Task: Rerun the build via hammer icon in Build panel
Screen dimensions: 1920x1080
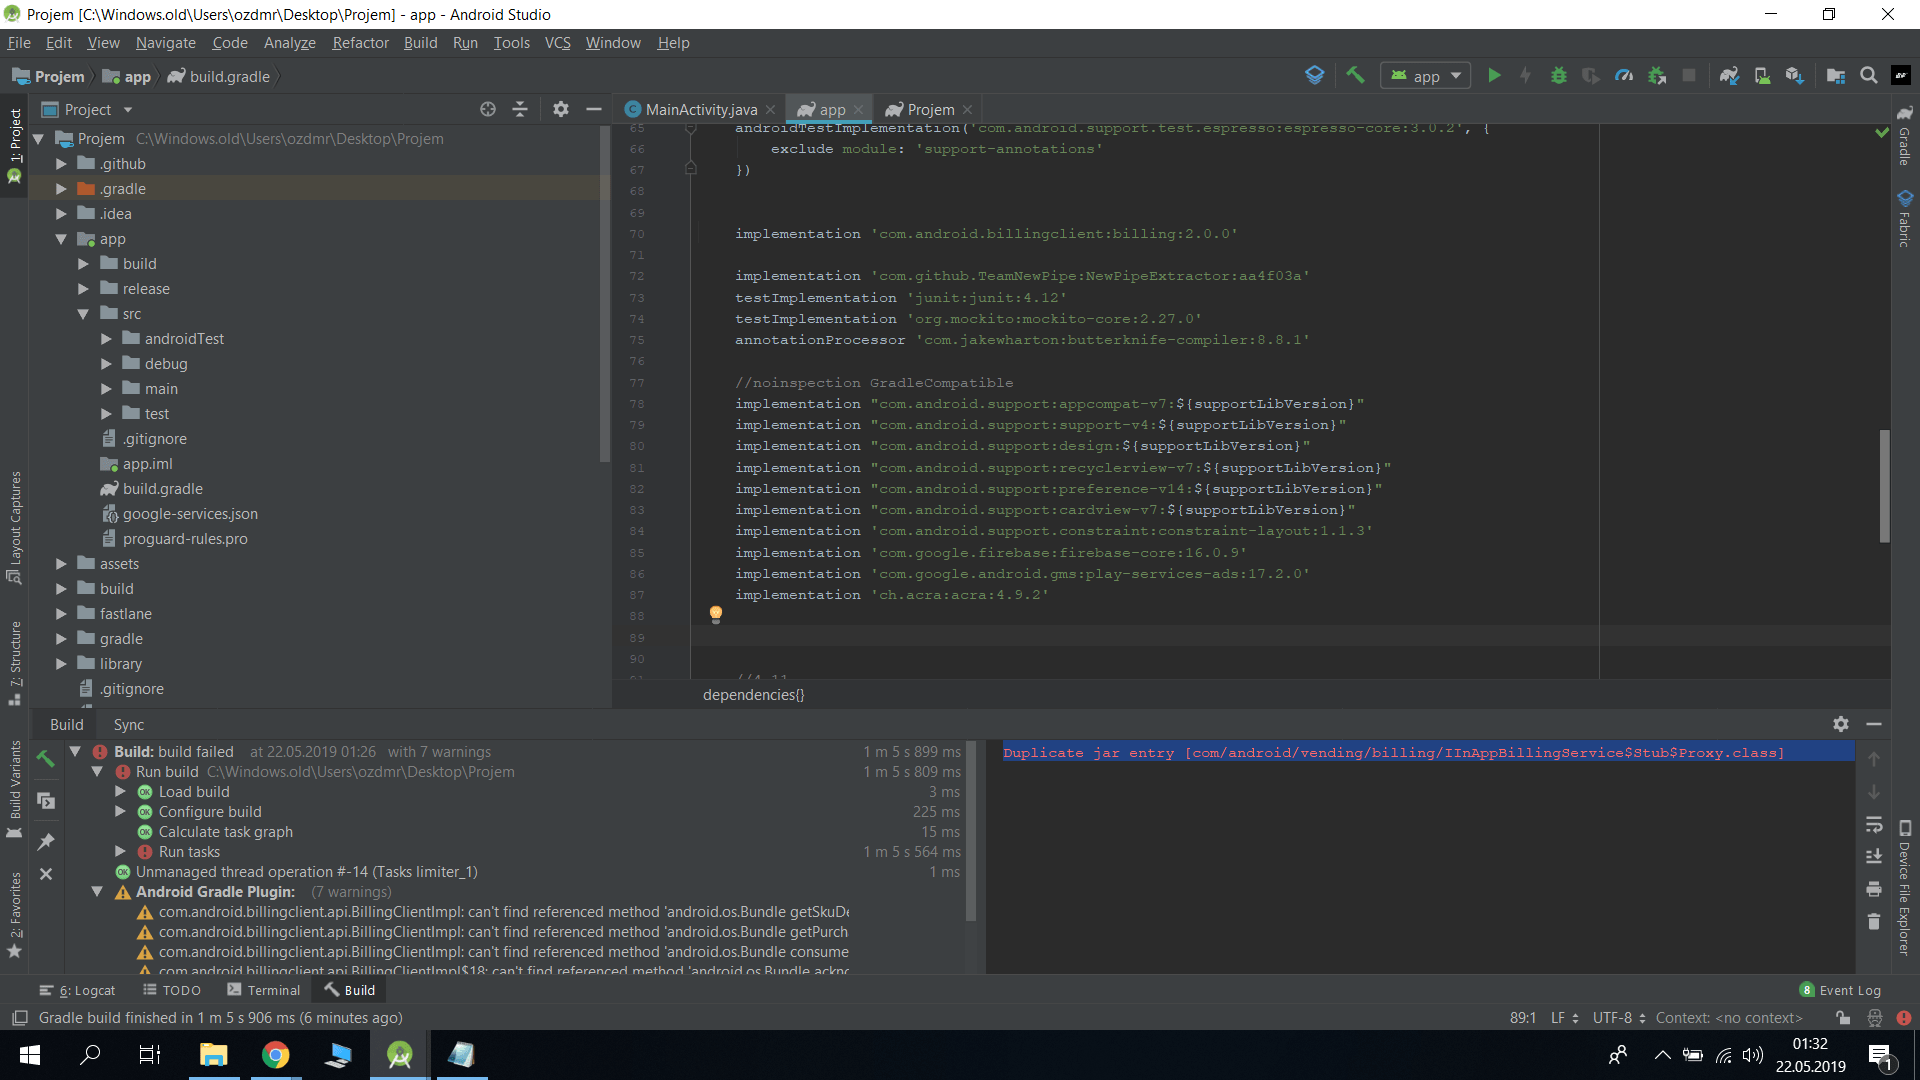Action: tap(45, 760)
